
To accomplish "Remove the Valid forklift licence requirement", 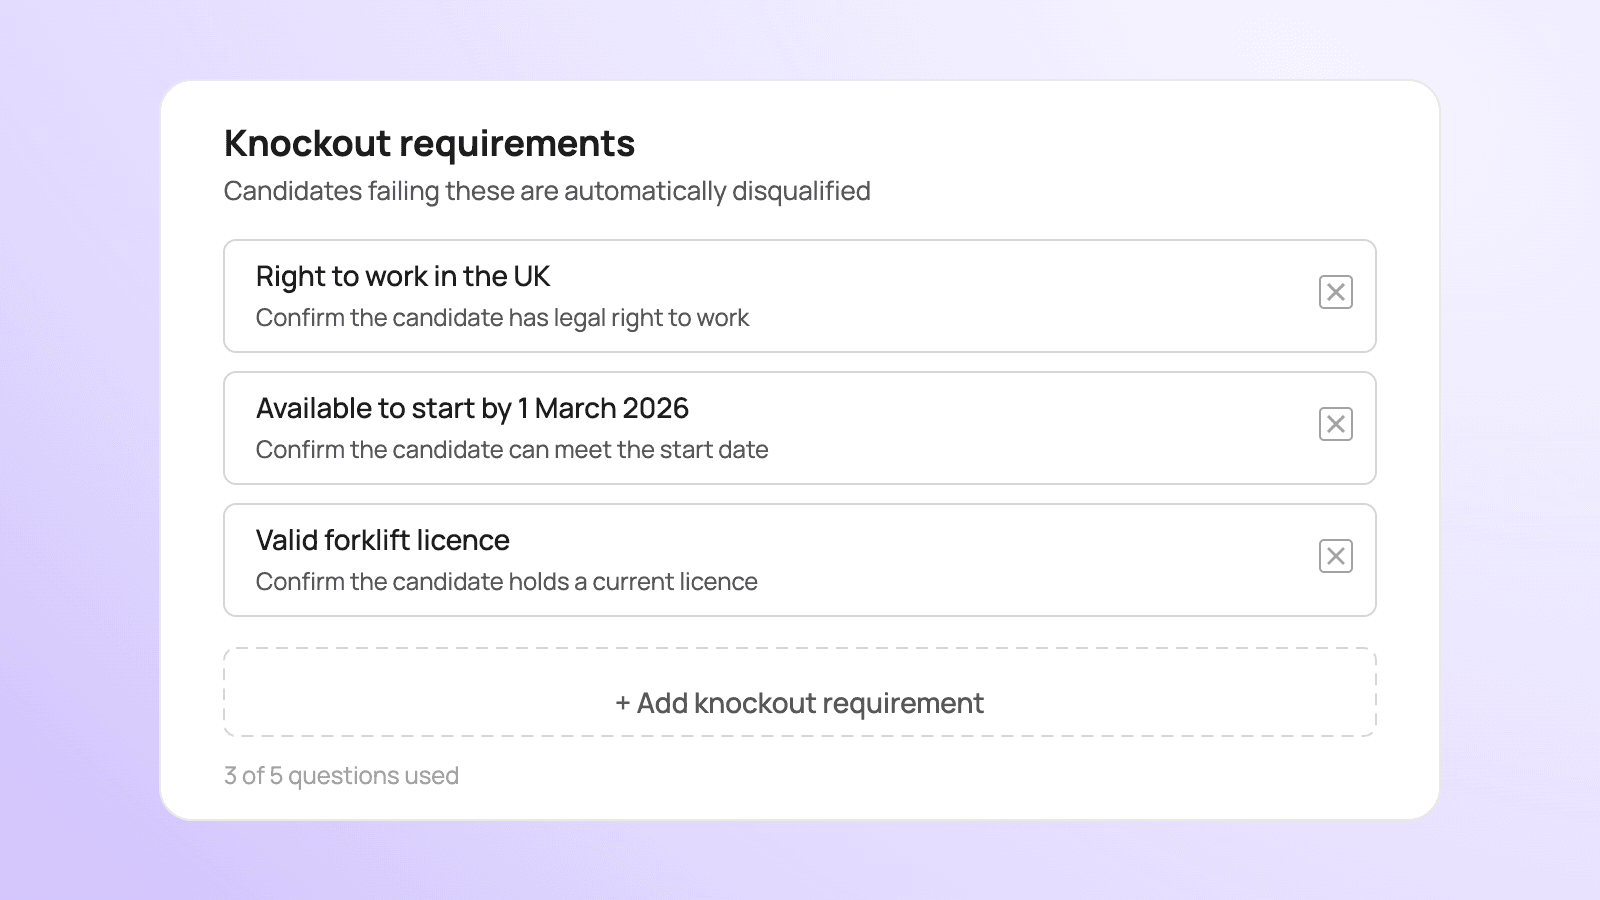I will pyautogui.click(x=1335, y=556).
